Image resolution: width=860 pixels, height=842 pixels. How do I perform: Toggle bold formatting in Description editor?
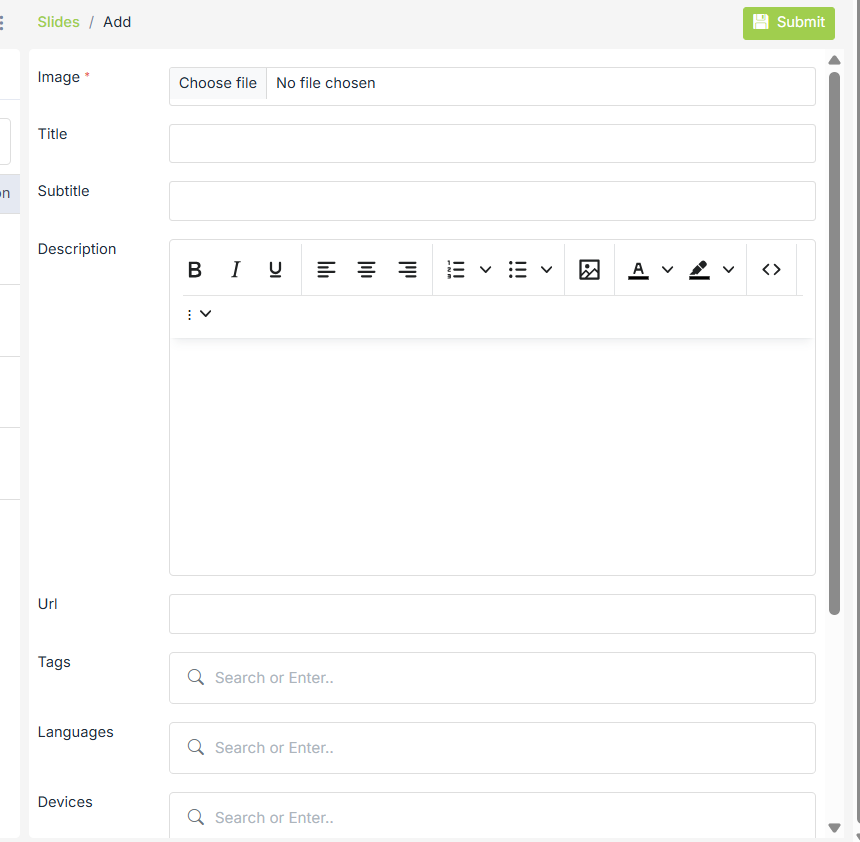(x=195, y=269)
